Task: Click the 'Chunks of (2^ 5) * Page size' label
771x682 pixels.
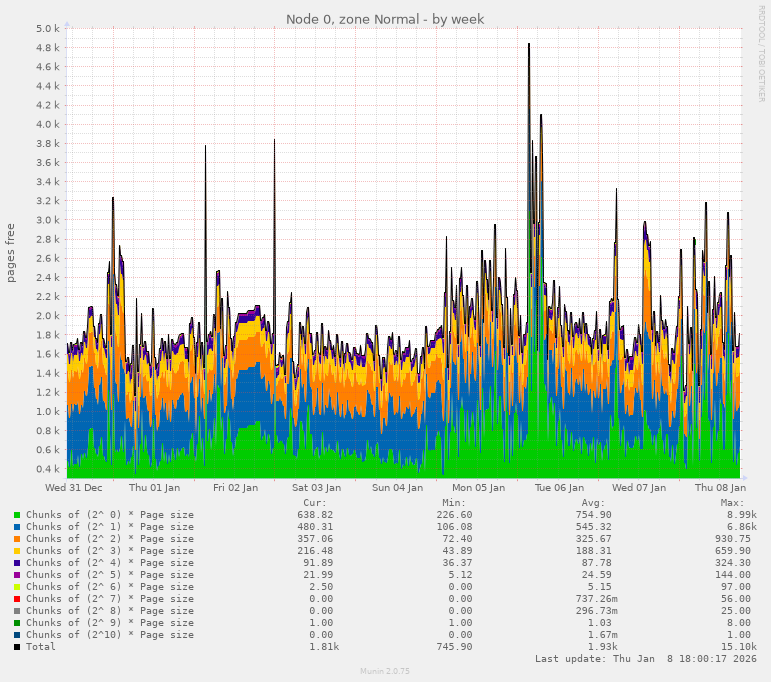Action: pyautogui.click(x=110, y=575)
